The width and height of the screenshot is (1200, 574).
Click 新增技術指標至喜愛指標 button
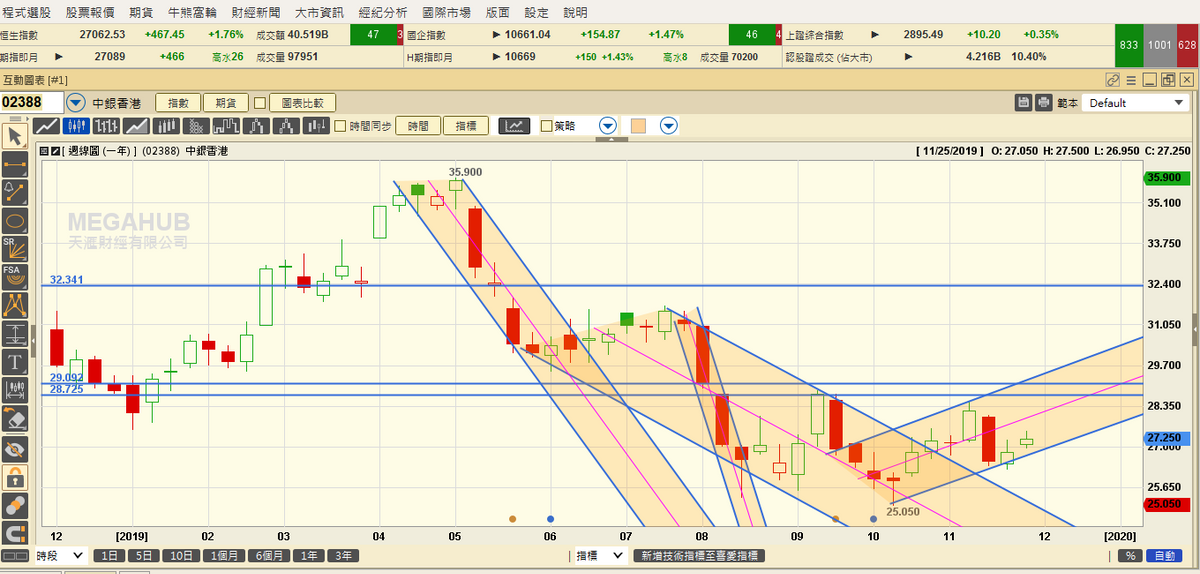699,556
